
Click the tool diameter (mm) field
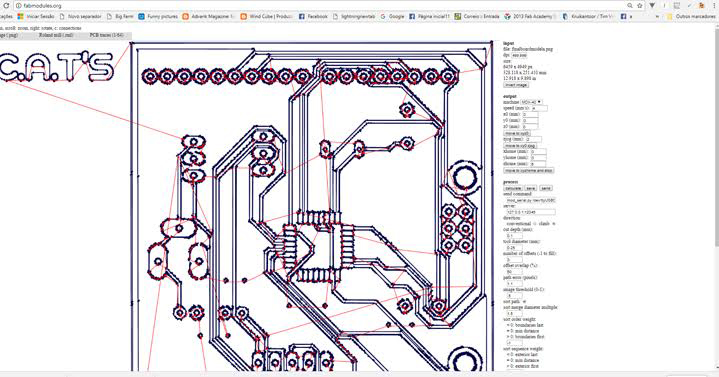(x=514, y=248)
